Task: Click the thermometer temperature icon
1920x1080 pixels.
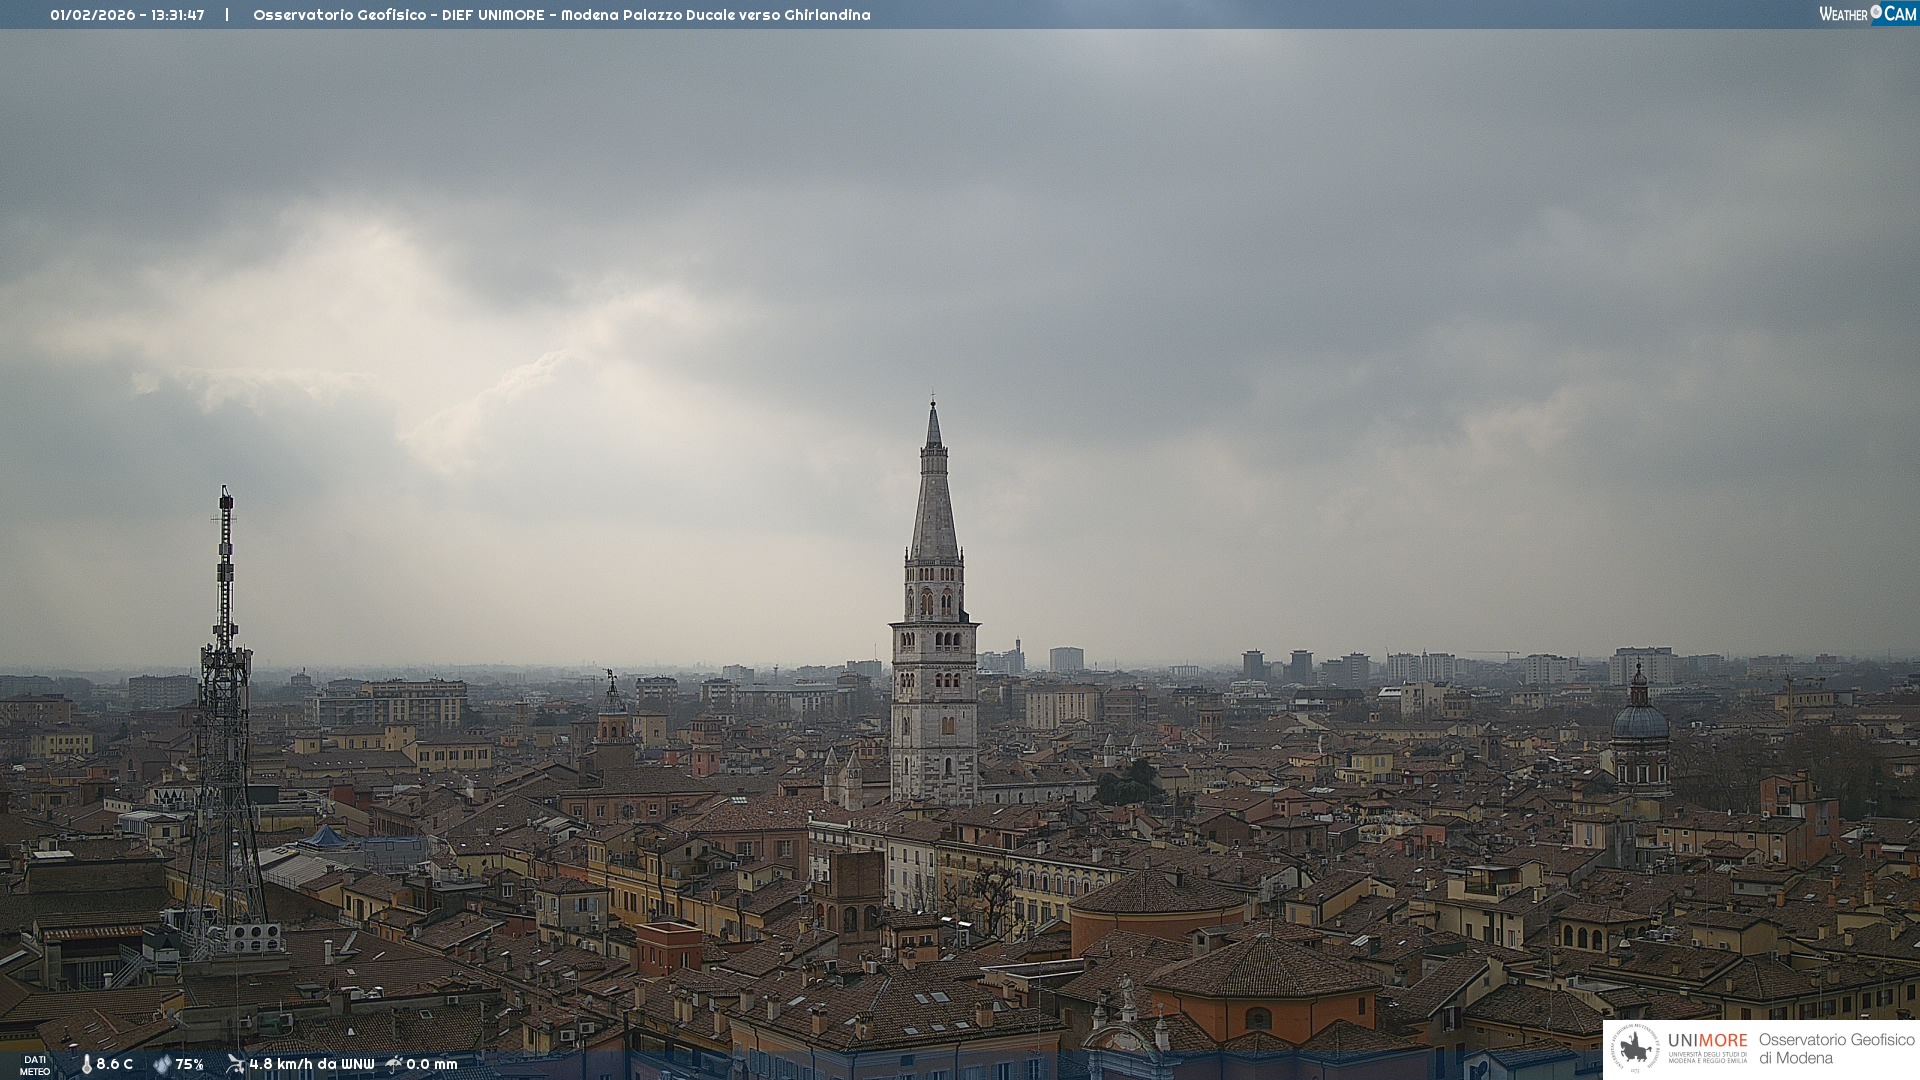Action: 87,1065
